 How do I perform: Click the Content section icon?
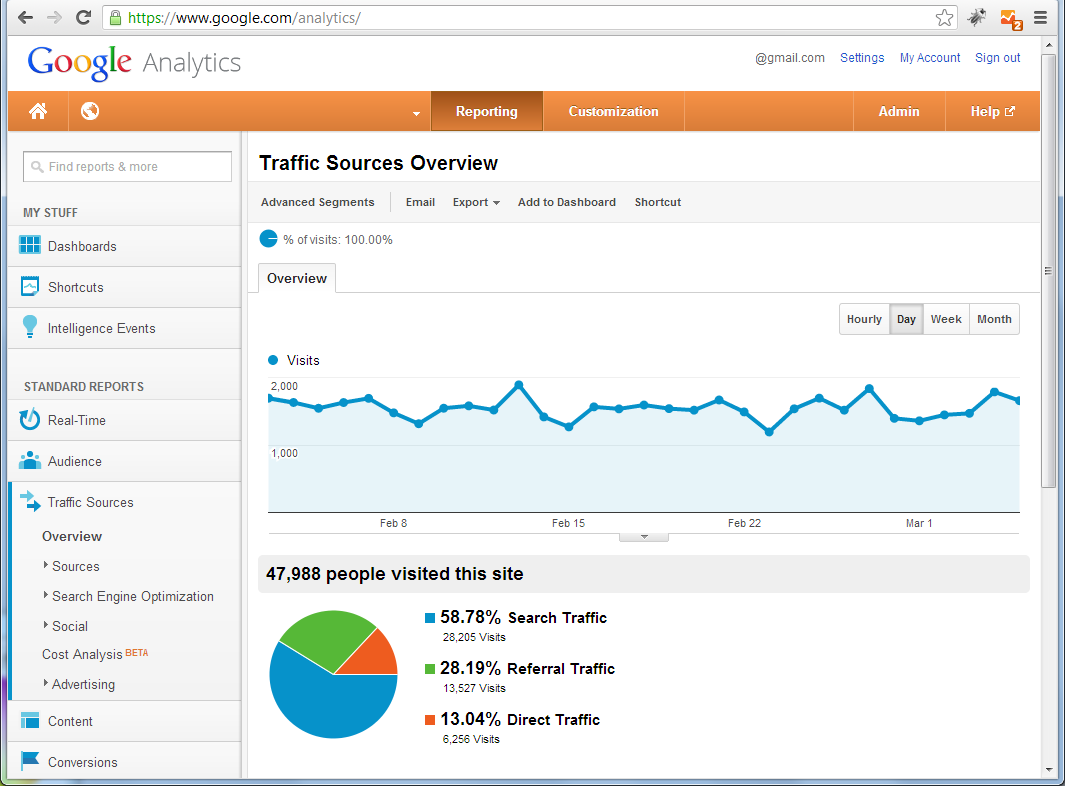30,720
